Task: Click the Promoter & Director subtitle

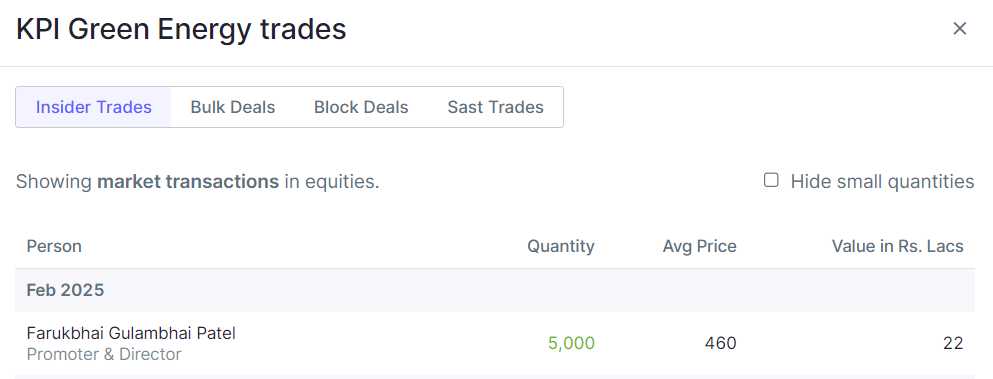Action: [x=104, y=354]
